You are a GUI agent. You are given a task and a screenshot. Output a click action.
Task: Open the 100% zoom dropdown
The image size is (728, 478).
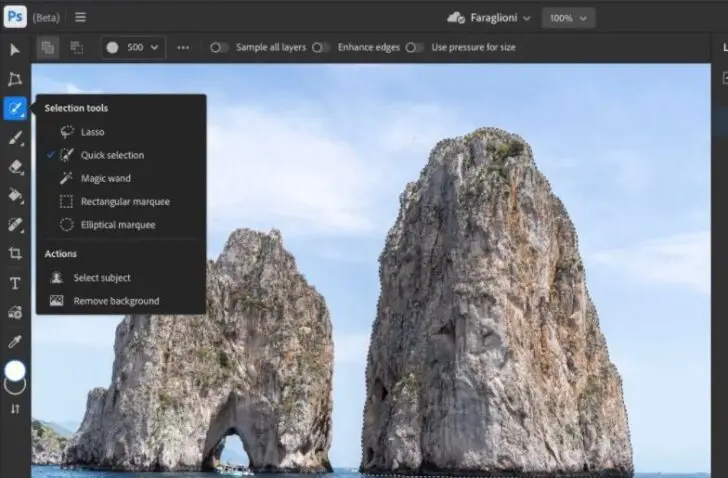pos(568,18)
